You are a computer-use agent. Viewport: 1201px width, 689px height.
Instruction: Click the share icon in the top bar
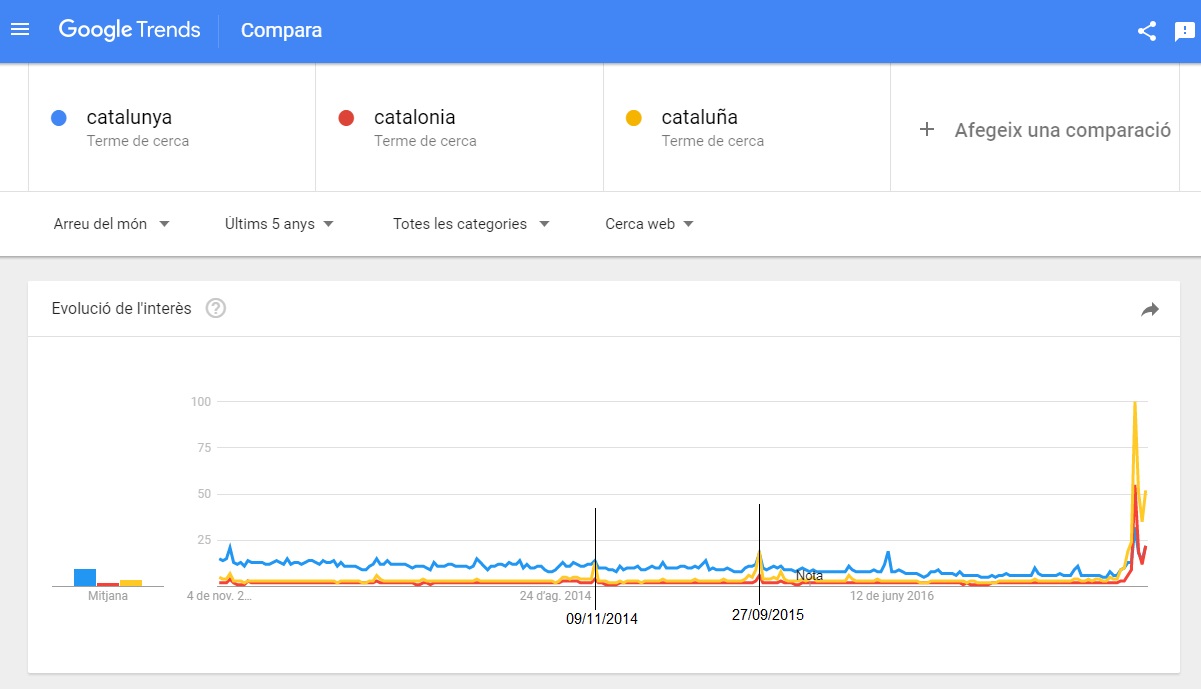pyautogui.click(x=1146, y=31)
